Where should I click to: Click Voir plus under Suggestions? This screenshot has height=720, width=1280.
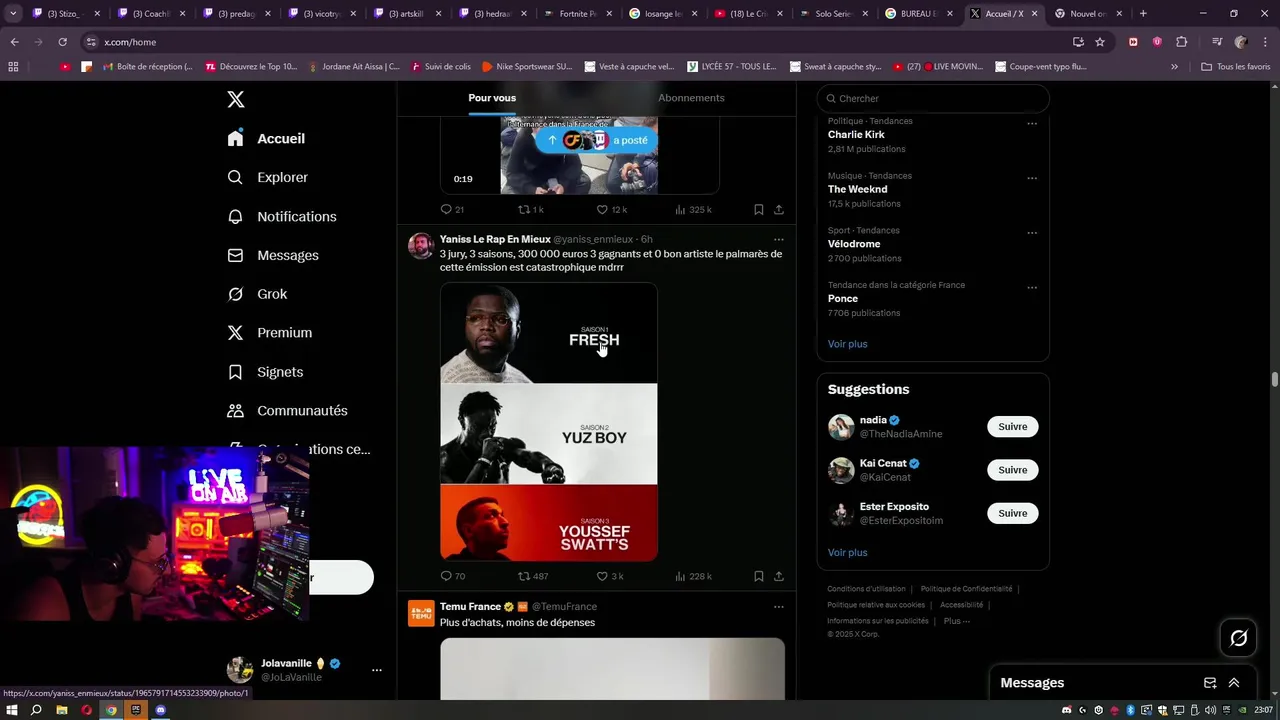click(847, 553)
